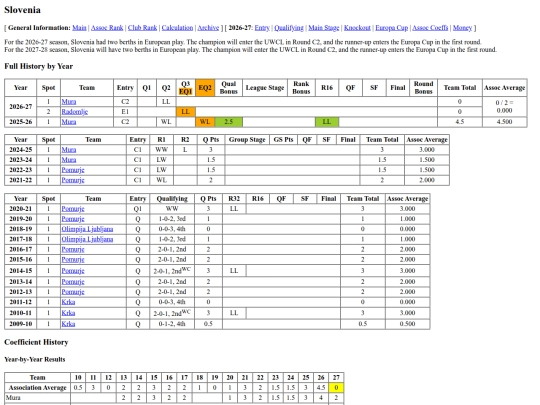Open Pomurje link in 2020-21 row
The width and height of the screenshot is (540, 405).
73,209
